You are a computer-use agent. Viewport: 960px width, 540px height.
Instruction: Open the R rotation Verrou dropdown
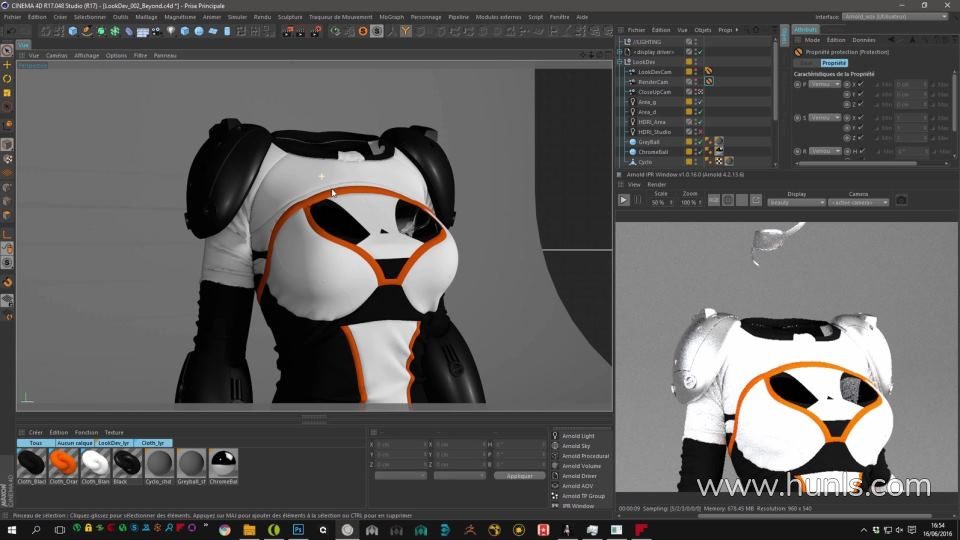click(x=825, y=151)
